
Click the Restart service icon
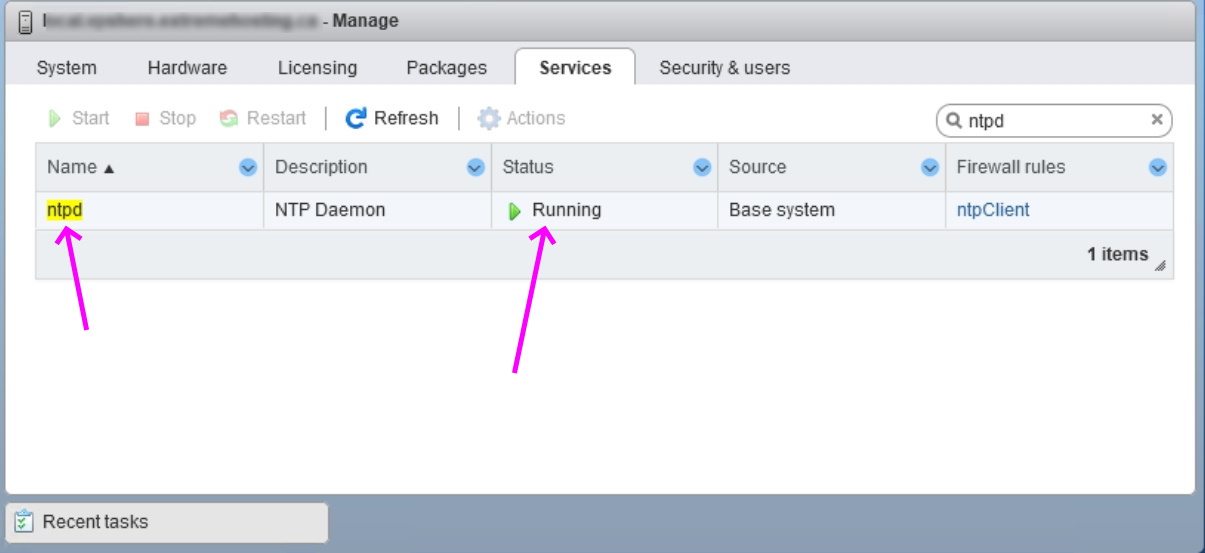pos(229,119)
